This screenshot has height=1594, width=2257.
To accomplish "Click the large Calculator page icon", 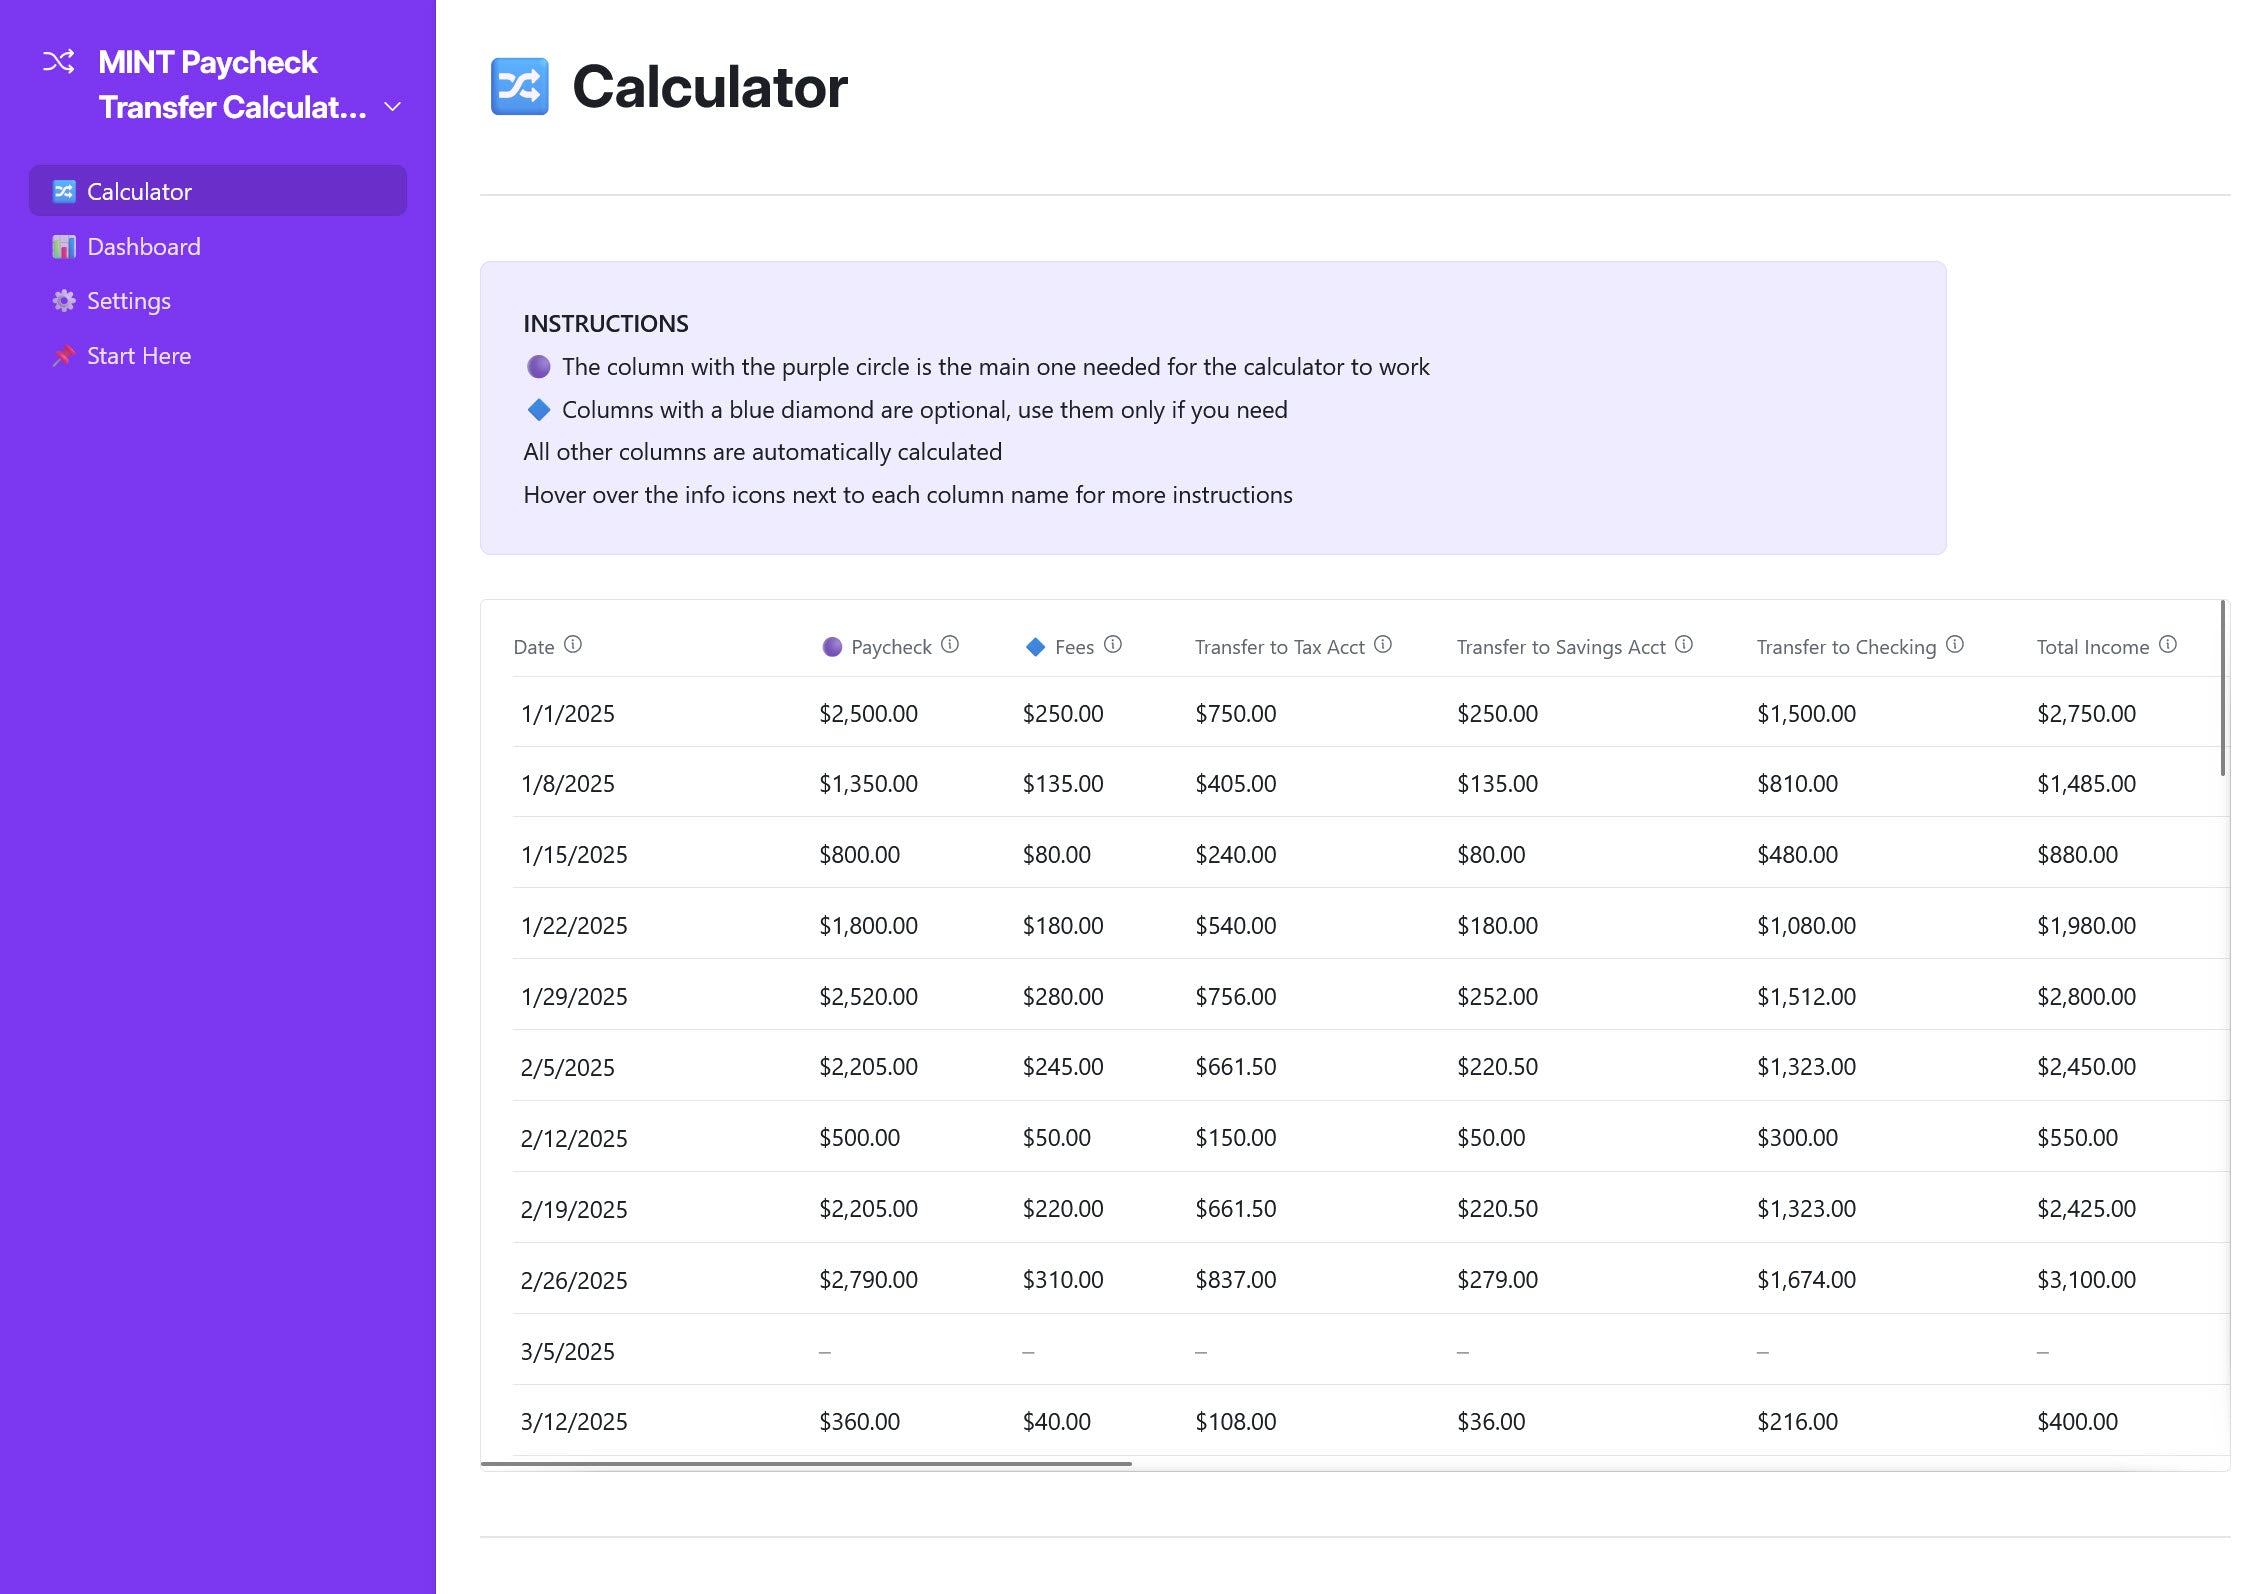I will (519, 87).
